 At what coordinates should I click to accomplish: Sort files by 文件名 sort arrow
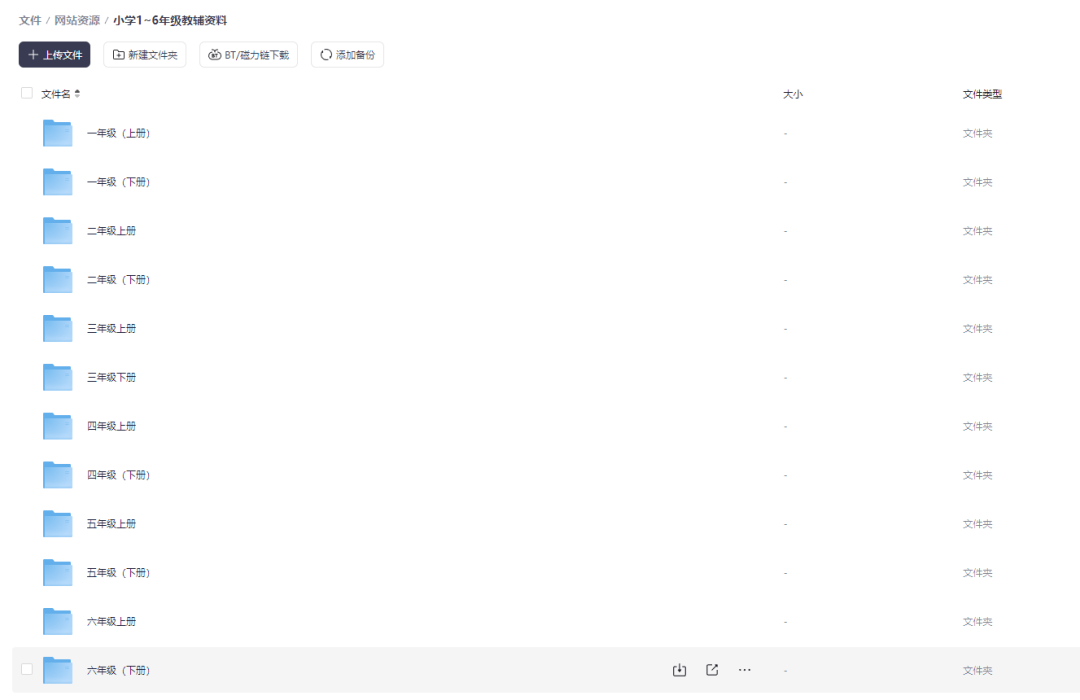(x=78, y=94)
